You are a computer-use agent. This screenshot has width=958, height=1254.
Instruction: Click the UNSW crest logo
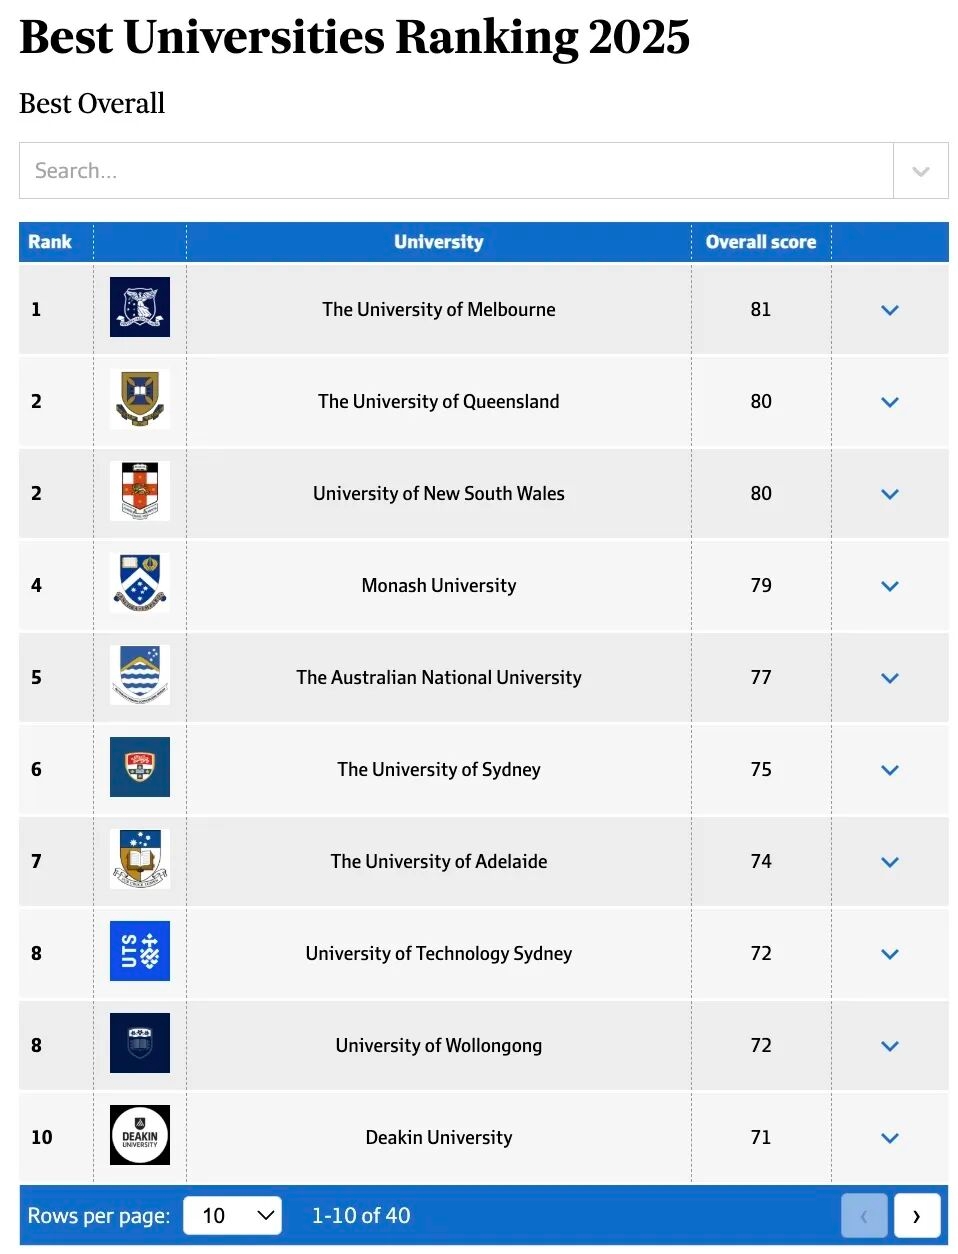coord(140,491)
